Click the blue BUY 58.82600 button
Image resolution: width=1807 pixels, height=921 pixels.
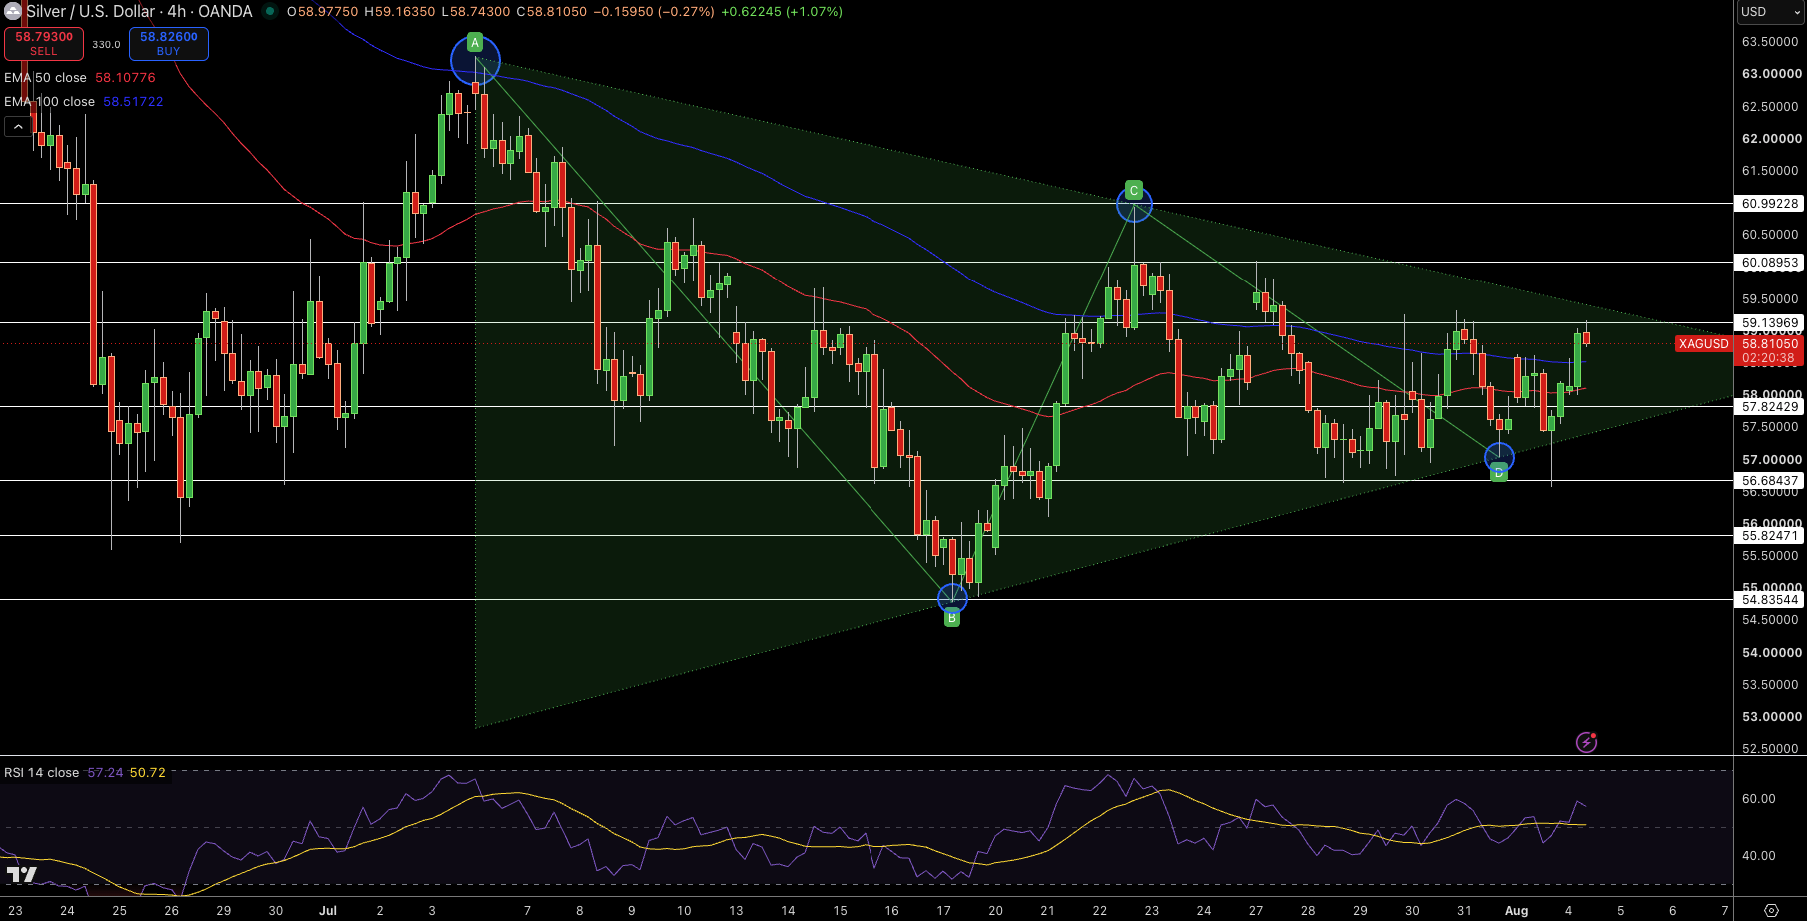169,44
